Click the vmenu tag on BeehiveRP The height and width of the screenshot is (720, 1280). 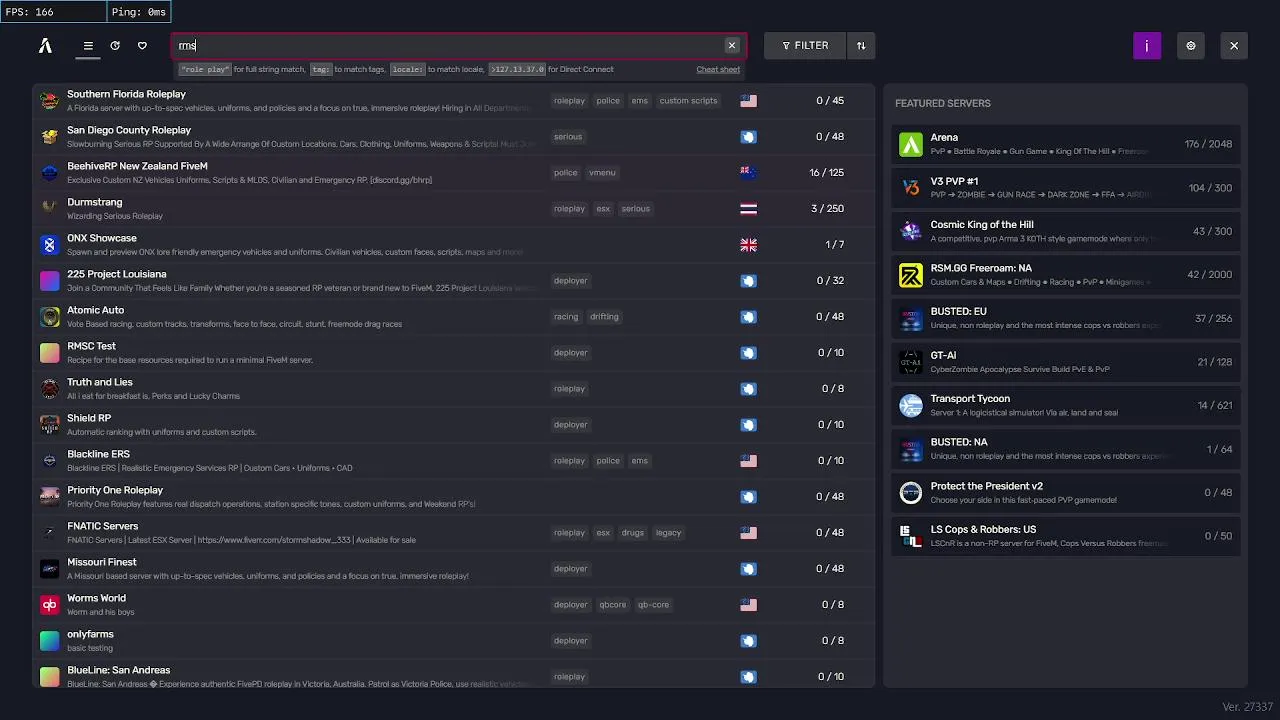[602, 173]
